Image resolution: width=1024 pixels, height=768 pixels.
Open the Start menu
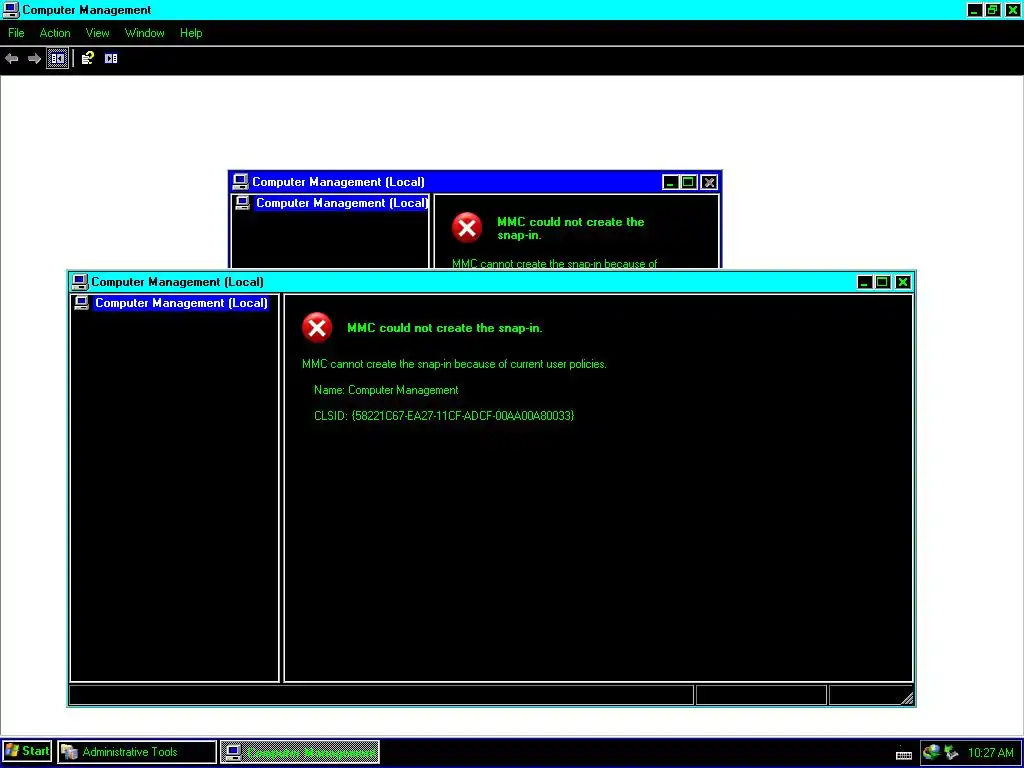(x=26, y=752)
